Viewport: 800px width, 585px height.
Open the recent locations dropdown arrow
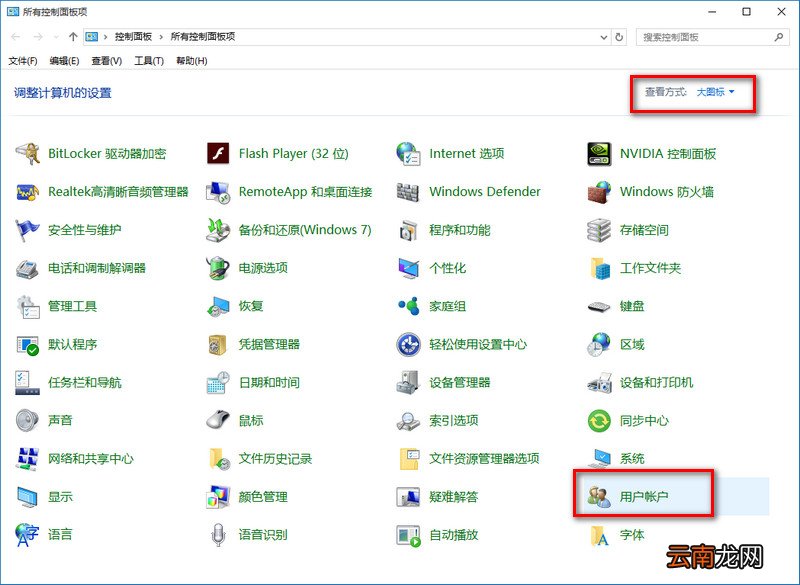click(x=56, y=37)
